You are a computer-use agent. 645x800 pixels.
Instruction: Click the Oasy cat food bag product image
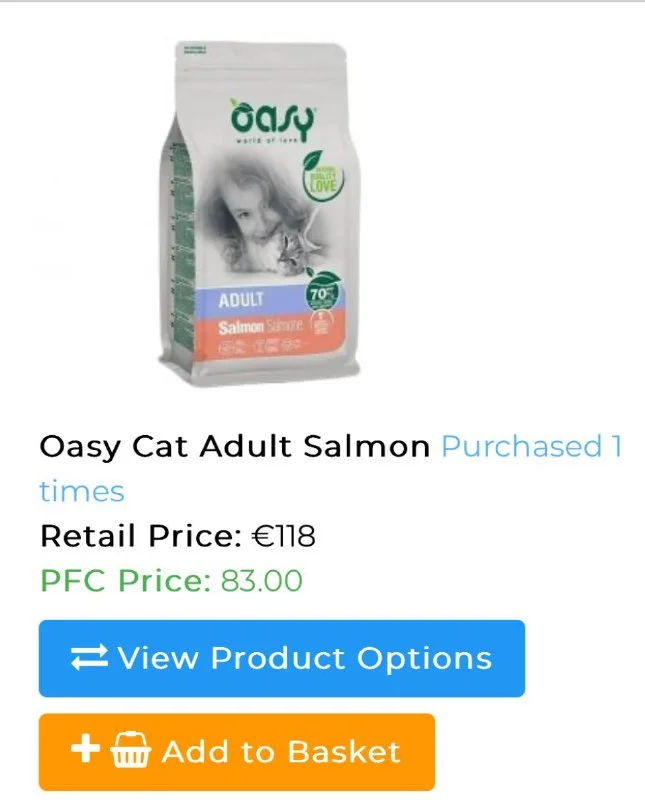pyautogui.click(x=260, y=214)
